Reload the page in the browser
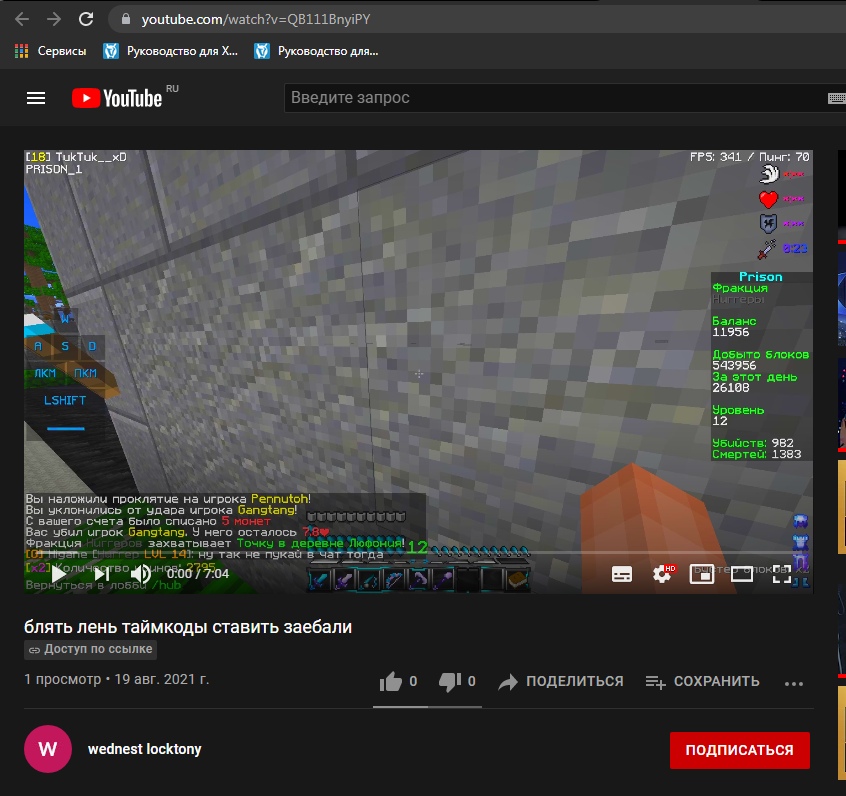The height and width of the screenshot is (796, 846). point(86,19)
